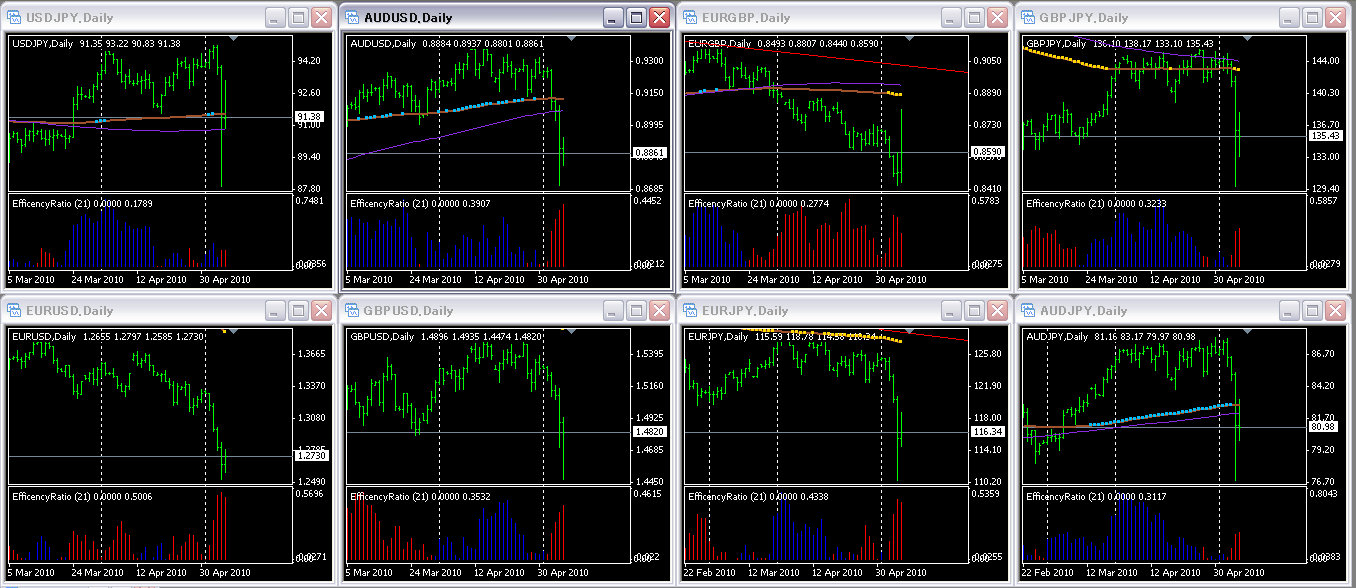This screenshot has width=1356, height=588.
Task: Minimize the USDJPY chart window
Action: pos(275,18)
